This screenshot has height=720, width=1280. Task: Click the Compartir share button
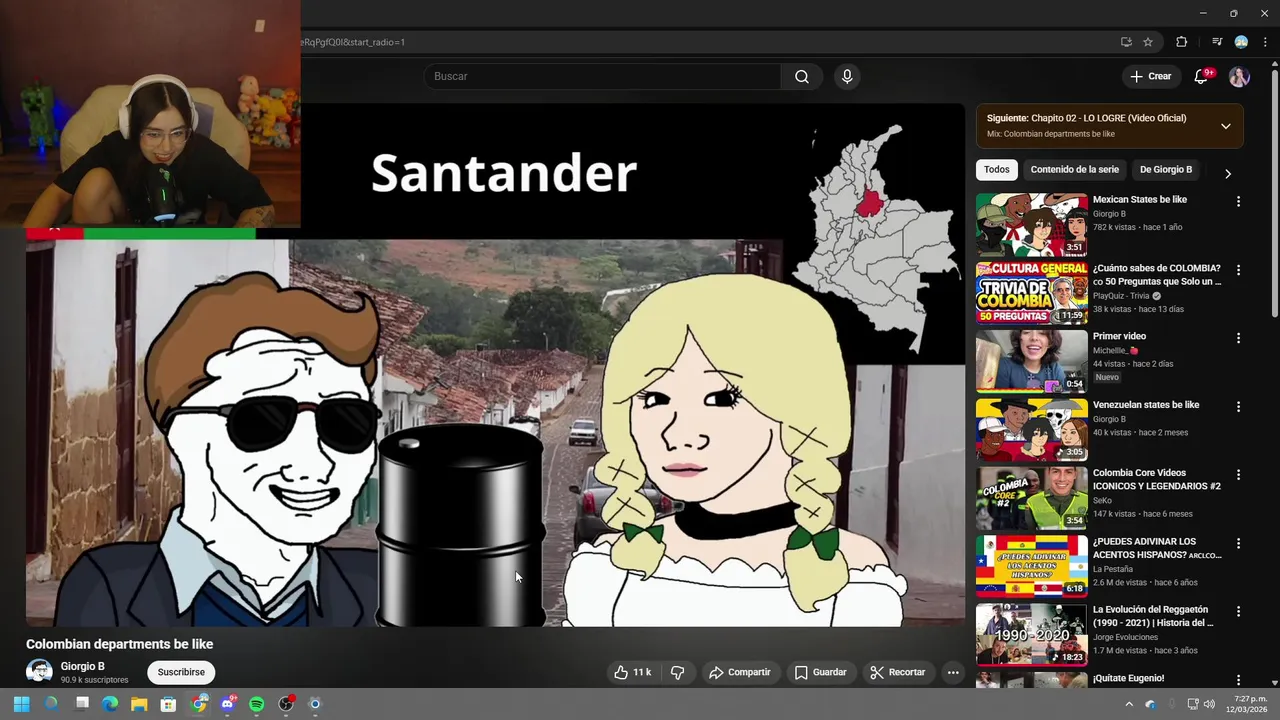coord(739,672)
